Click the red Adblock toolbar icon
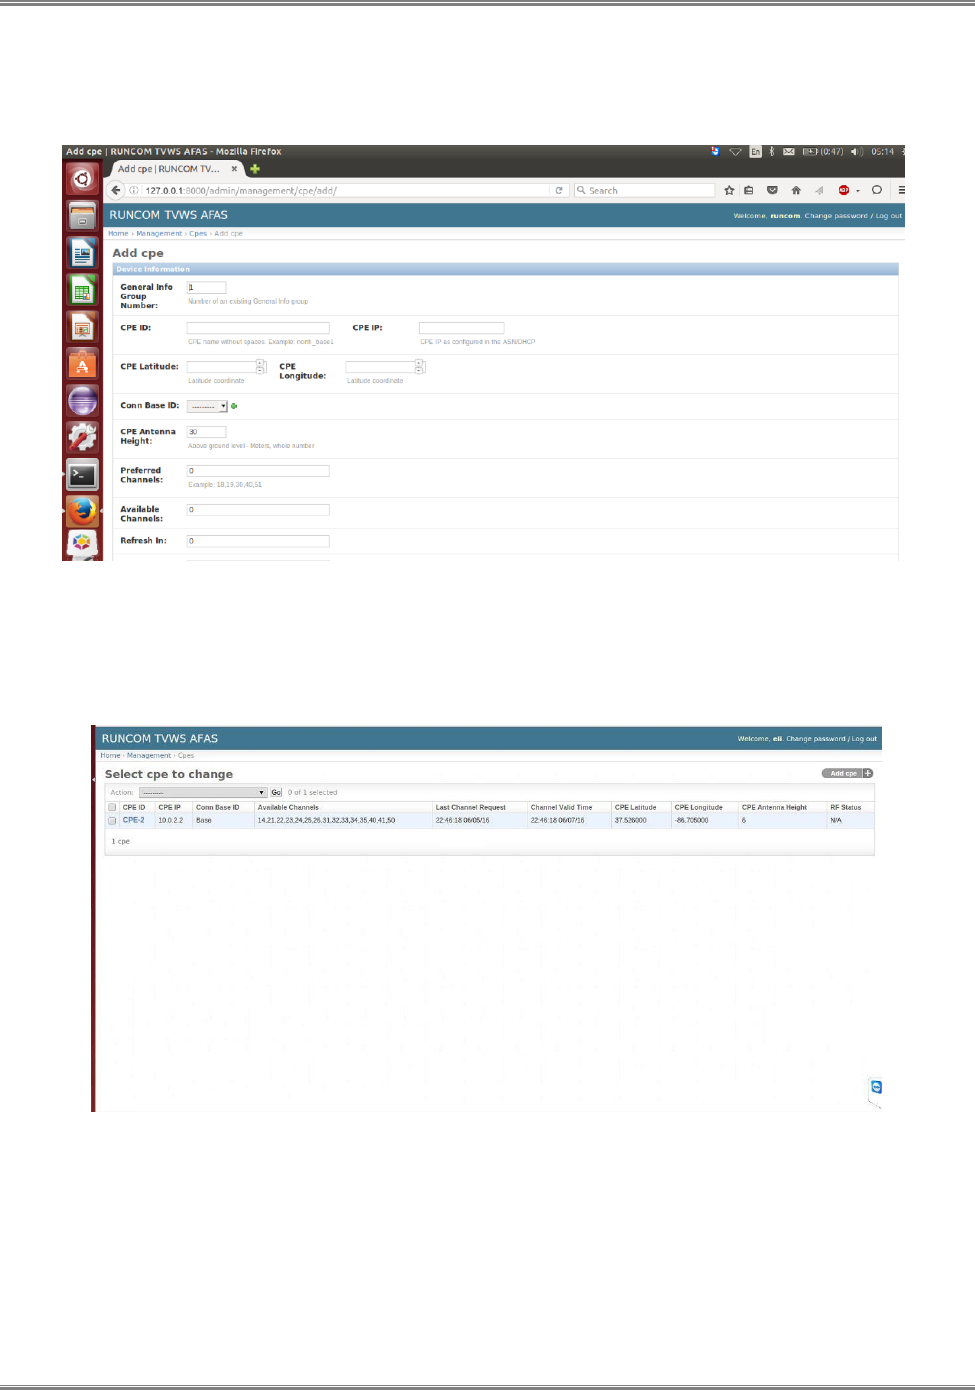975x1390 pixels. click(x=844, y=190)
